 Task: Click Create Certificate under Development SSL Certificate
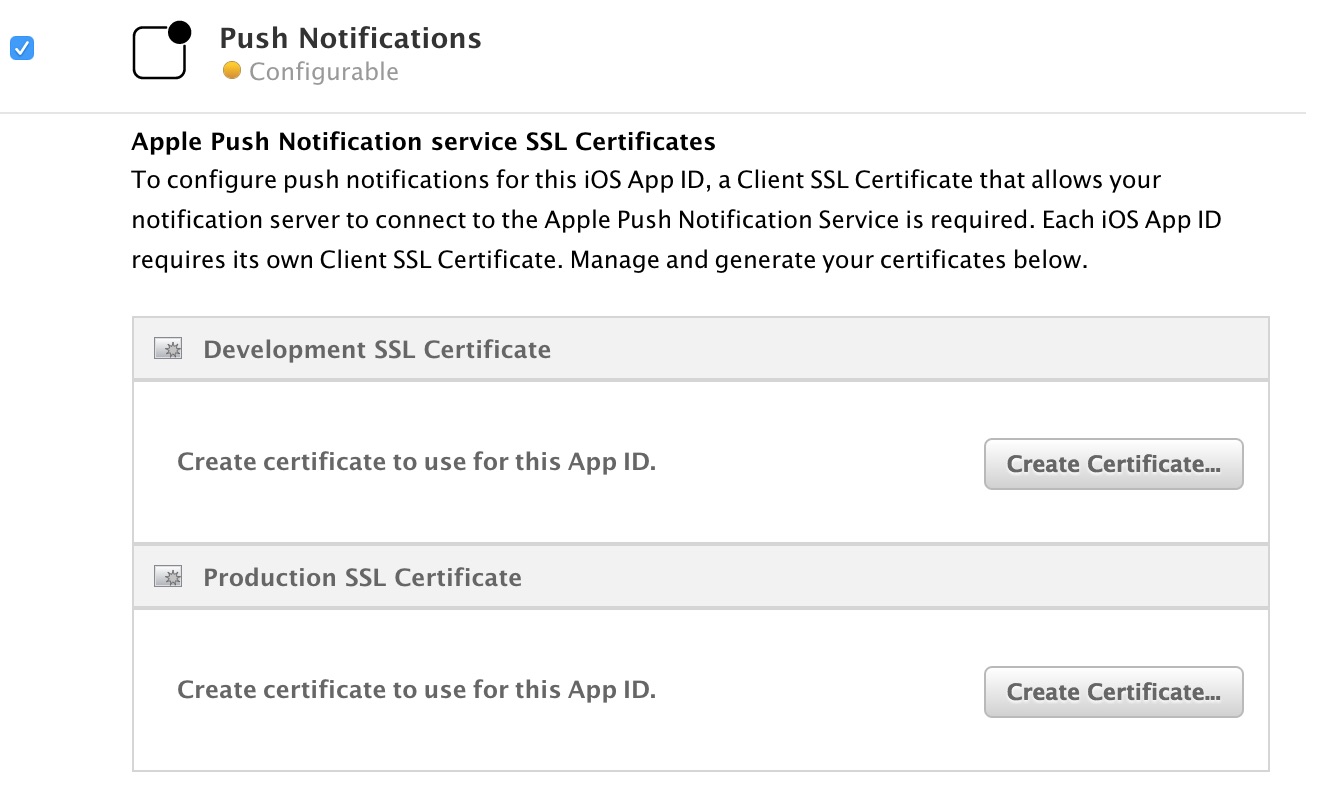(1113, 463)
